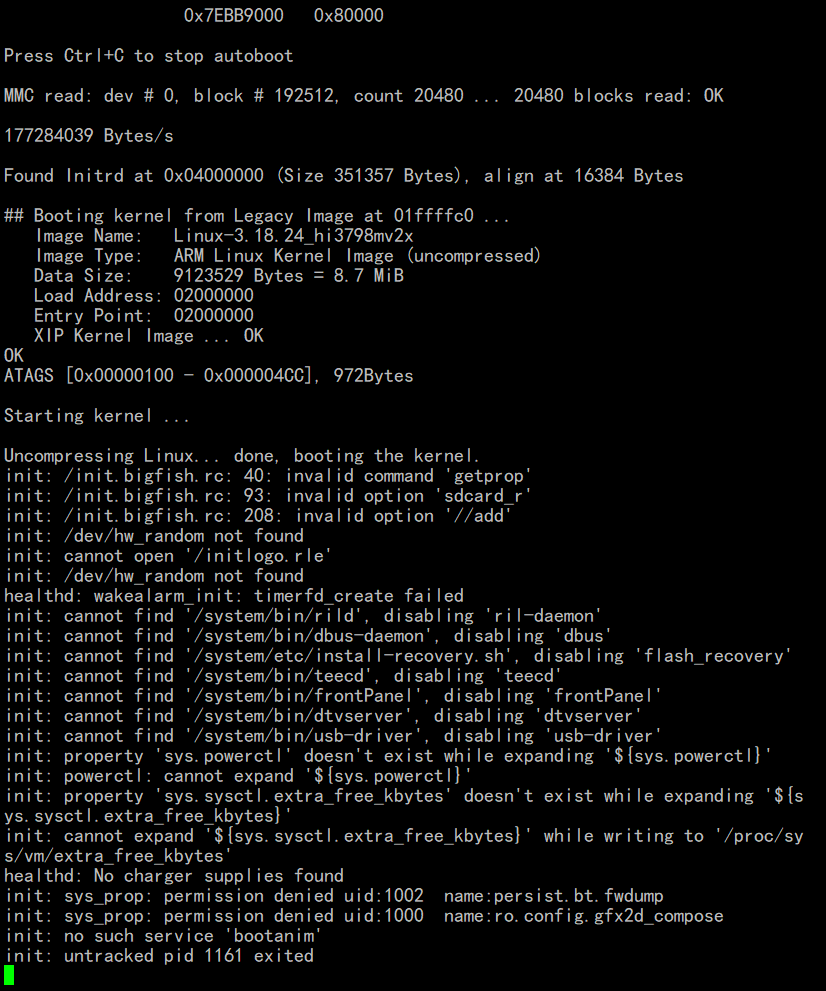Click the 'ATAGS [0x00000100 - 0x000004CC]' line

pos(208,376)
